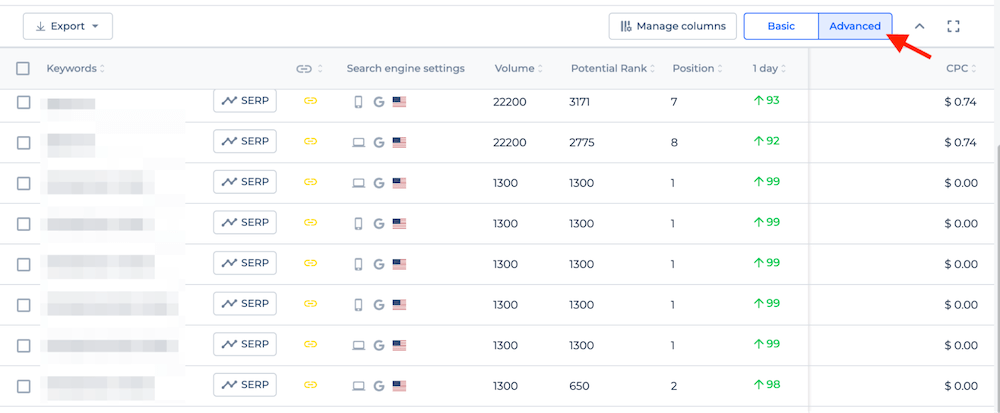Click the laptop device icon in position 8 row
Viewport: 1000px width, 413px height.
pos(358,143)
